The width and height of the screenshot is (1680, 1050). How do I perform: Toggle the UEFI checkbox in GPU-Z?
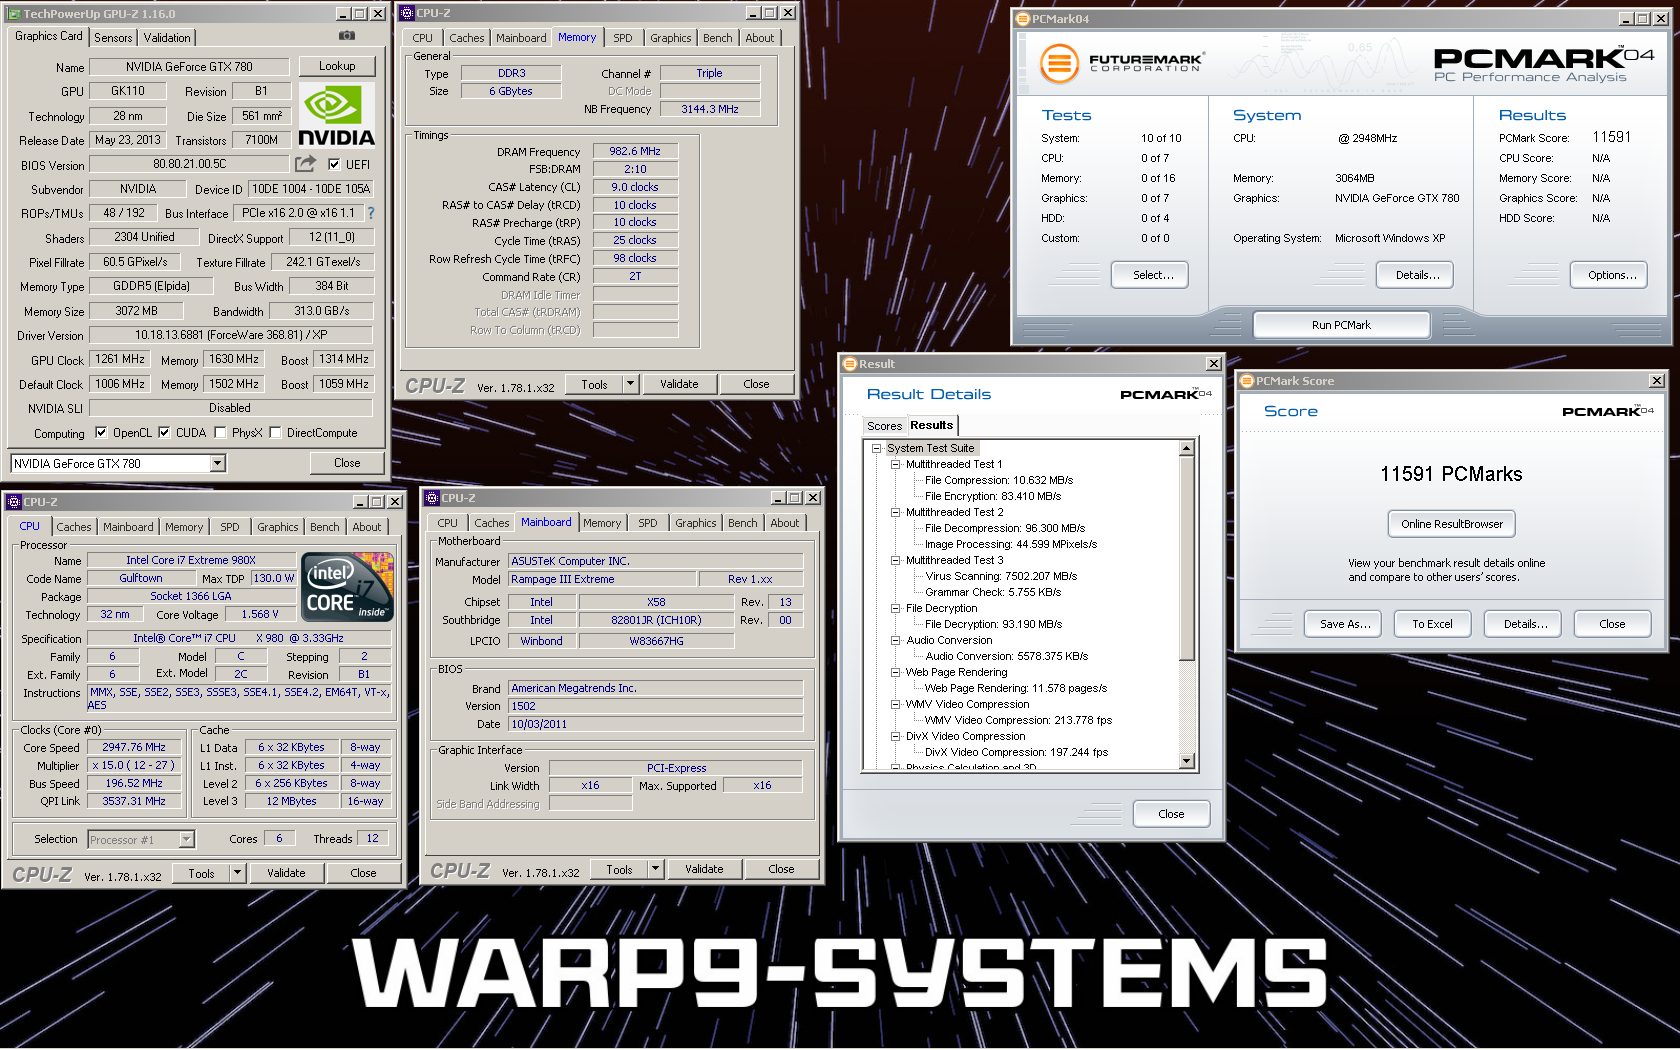[334, 164]
